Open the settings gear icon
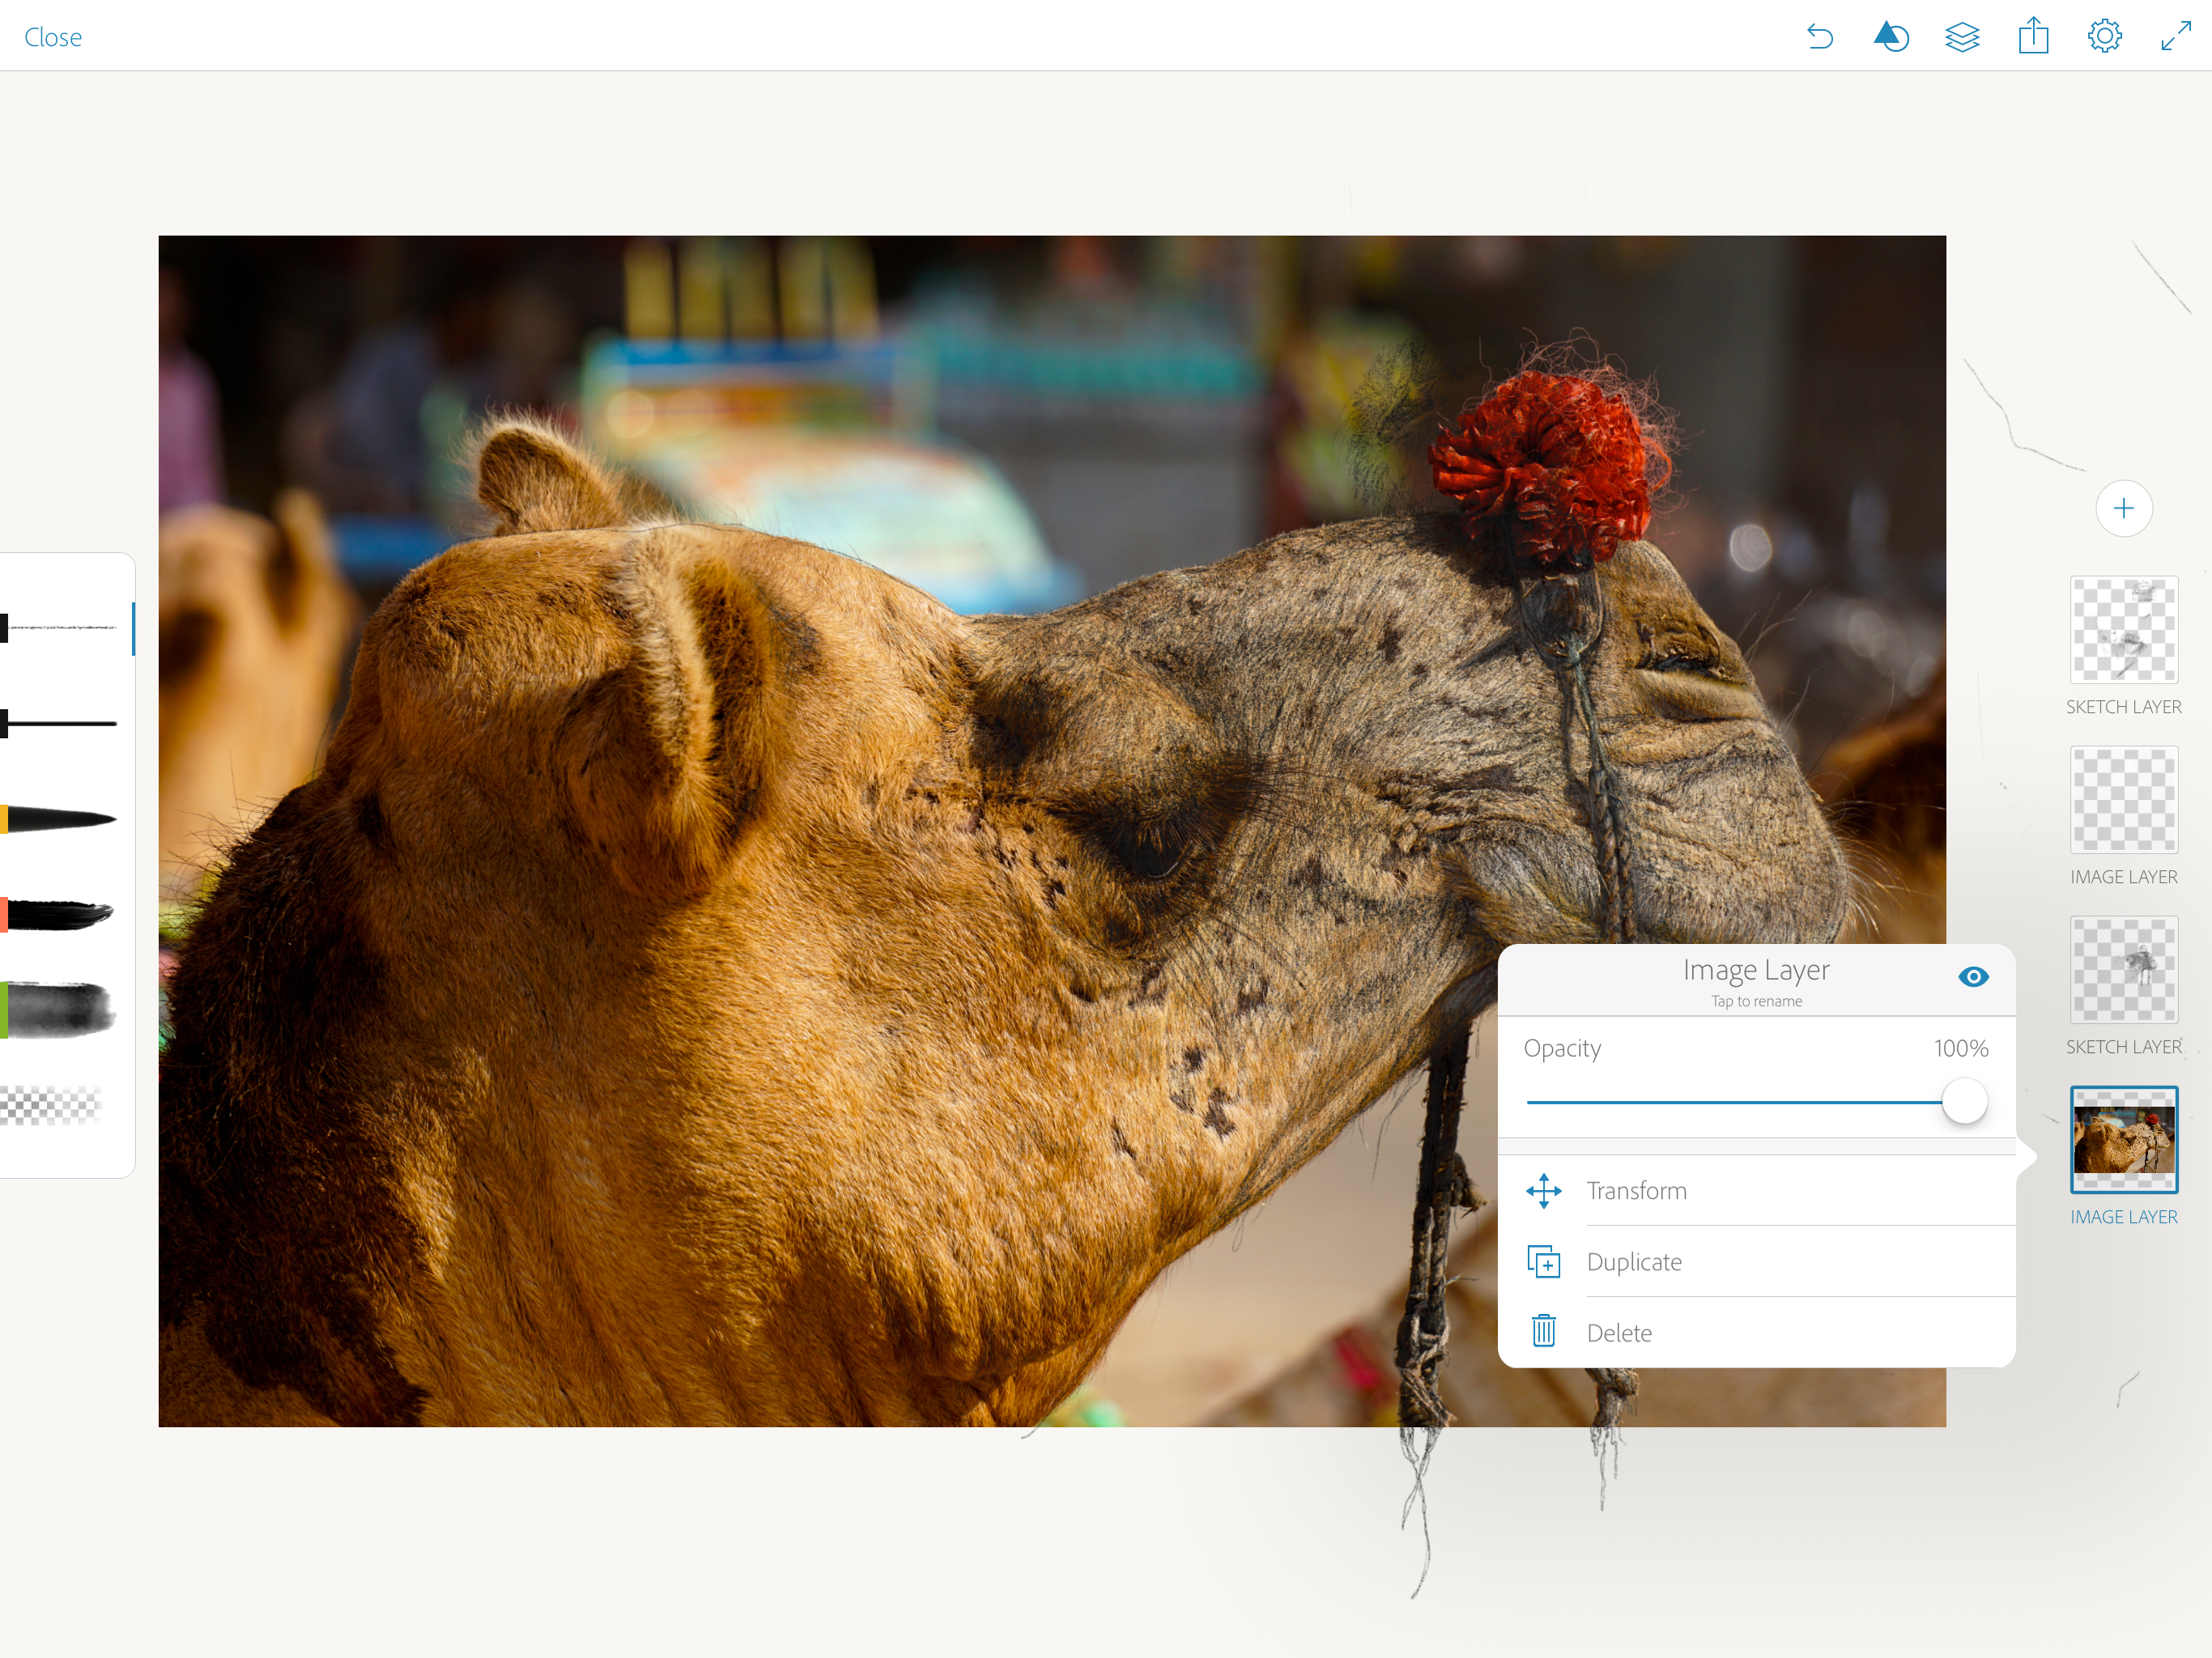The height and width of the screenshot is (1658, 2212). [x=2104, y=37]
